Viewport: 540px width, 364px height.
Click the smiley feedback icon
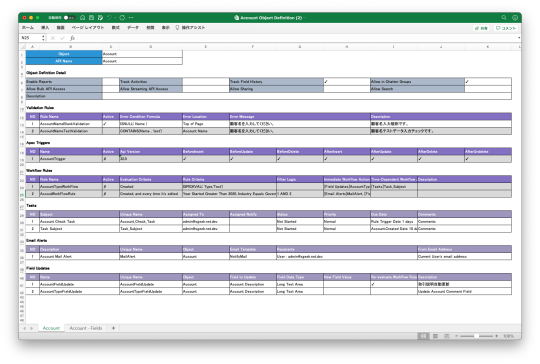(515, 18)
